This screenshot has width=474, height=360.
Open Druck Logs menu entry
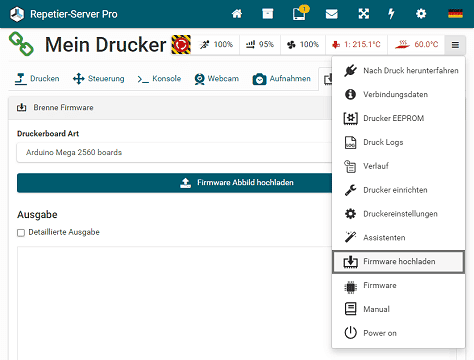pyautogui.click(x=398, y=142)
